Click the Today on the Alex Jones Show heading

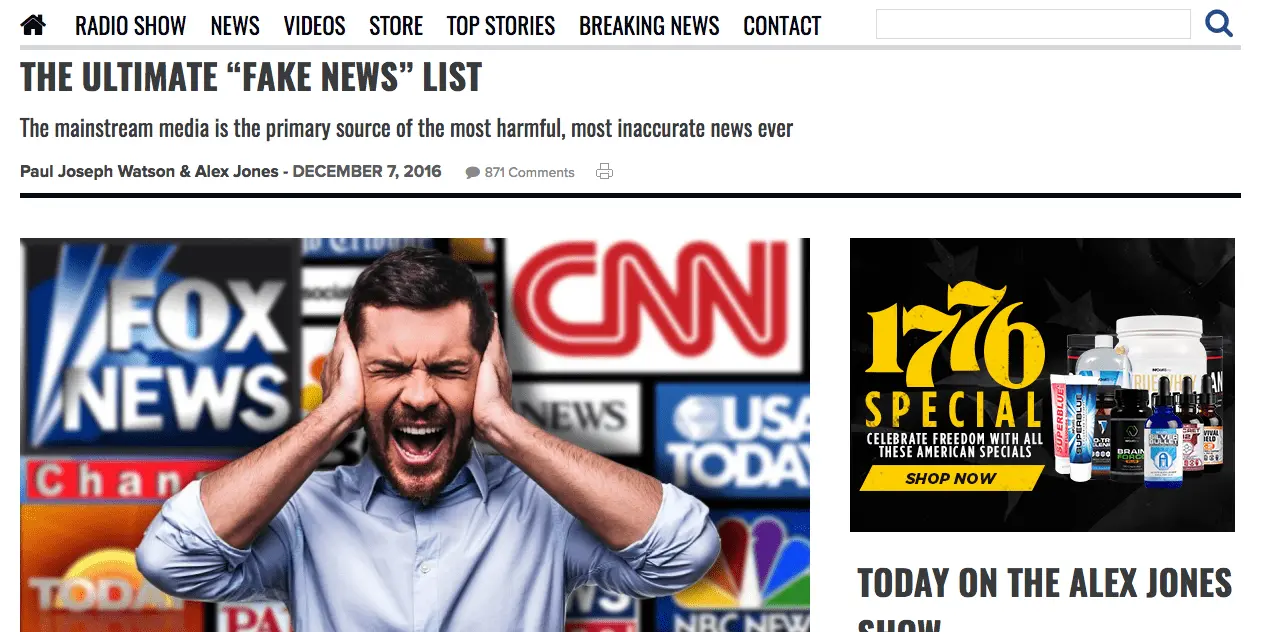pyautogui.click(x=1044, y=583)
